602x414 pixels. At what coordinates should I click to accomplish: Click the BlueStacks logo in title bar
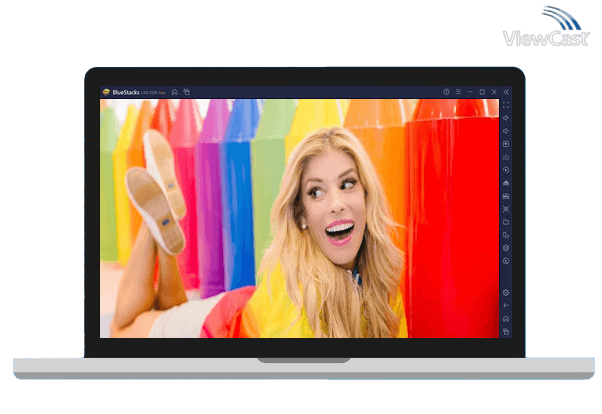pyautogui.click(x=106, y=92)
